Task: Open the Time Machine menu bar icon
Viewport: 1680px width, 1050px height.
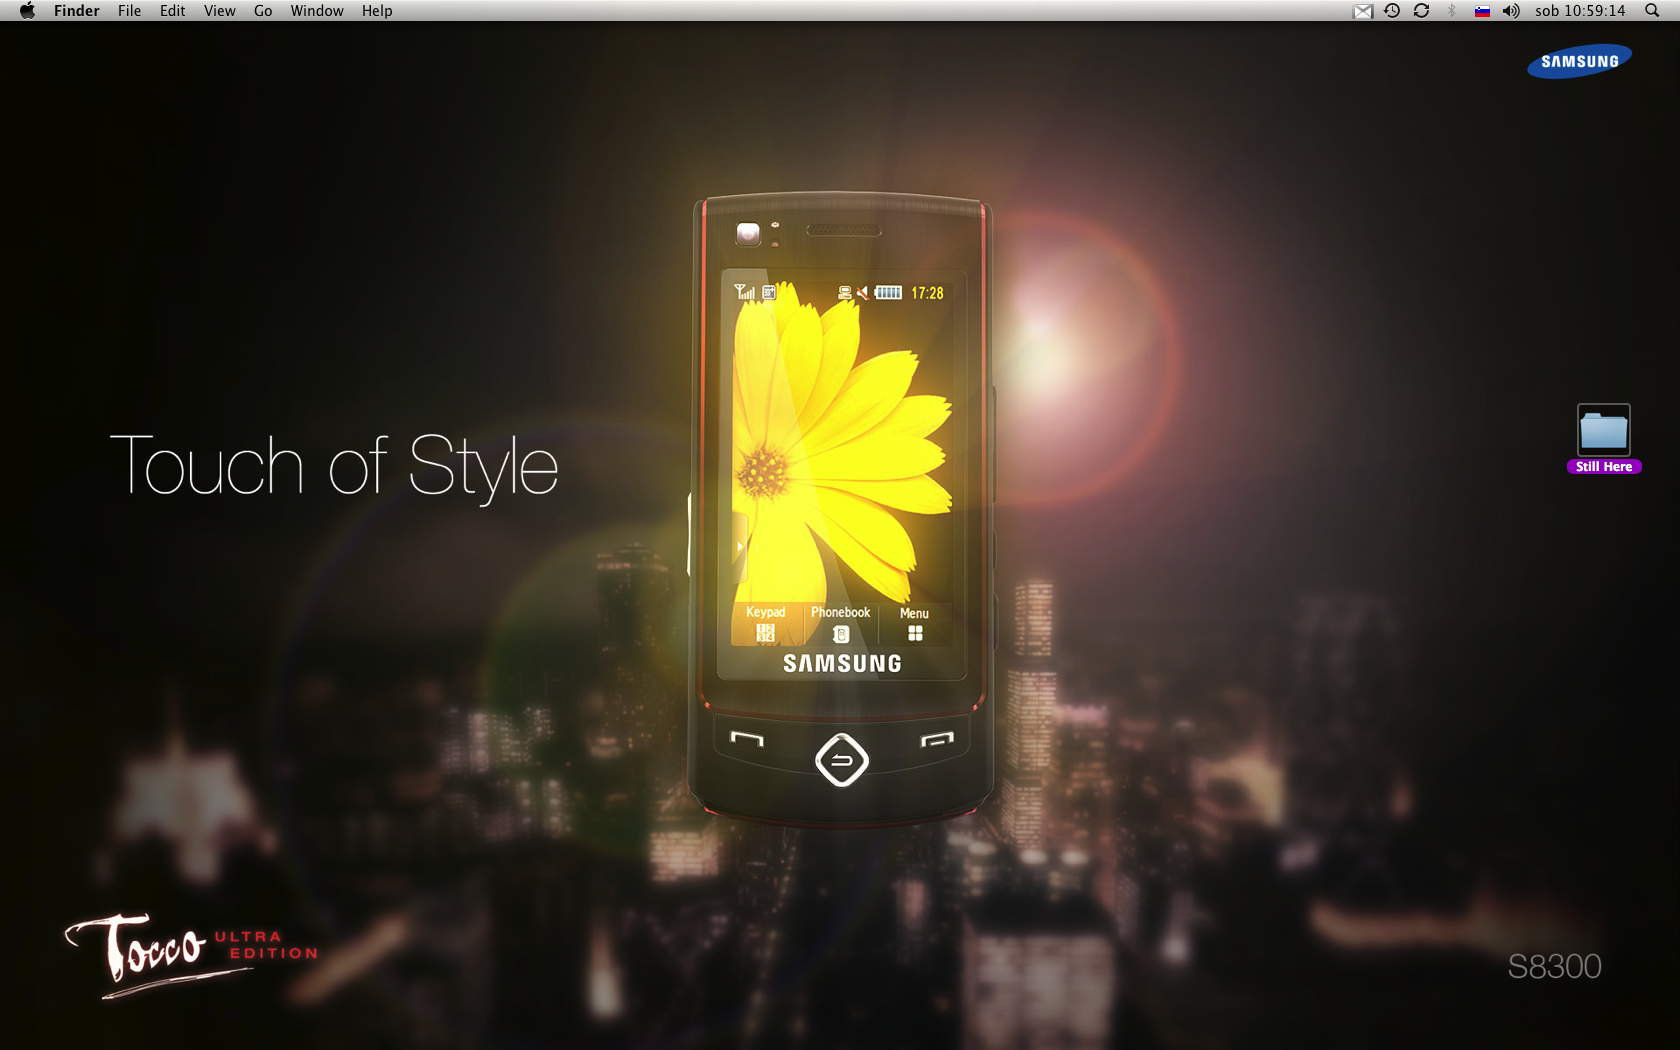Action: click(x=1391, y=11)
